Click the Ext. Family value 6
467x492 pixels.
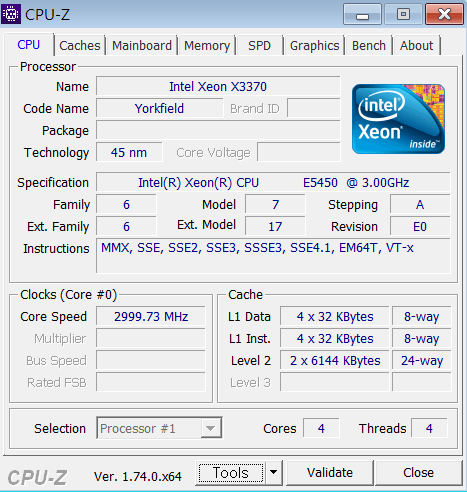tap(126, 227)
